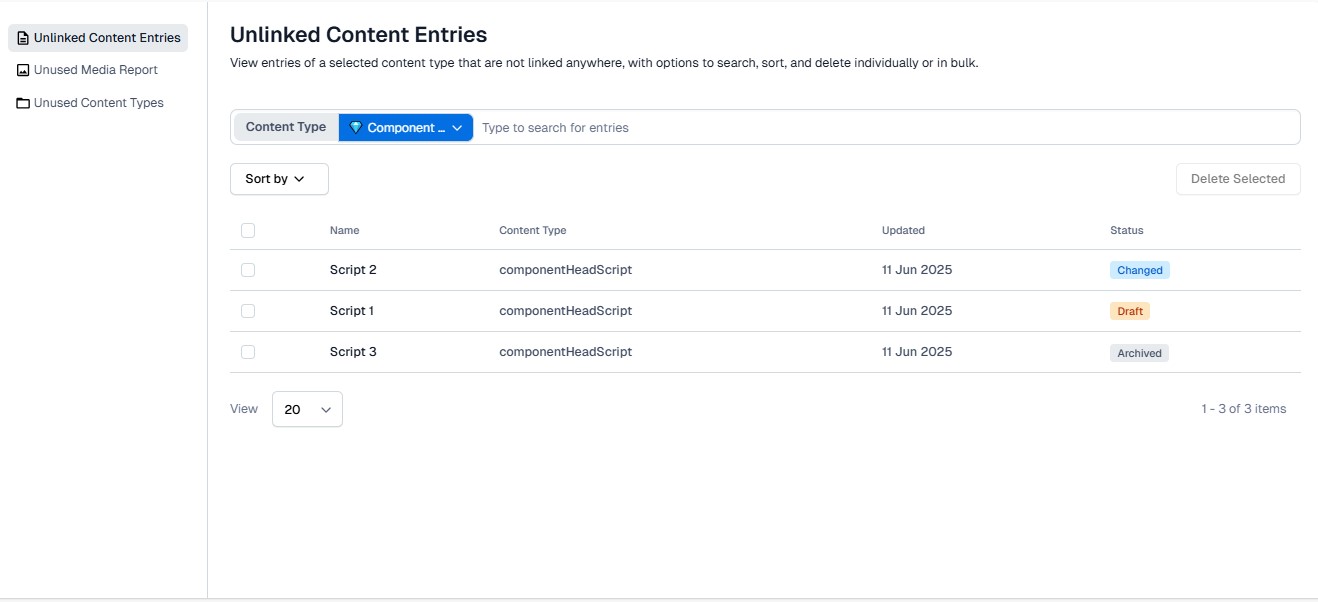Click the Changed status badge on Script 2

[1139, 269]
